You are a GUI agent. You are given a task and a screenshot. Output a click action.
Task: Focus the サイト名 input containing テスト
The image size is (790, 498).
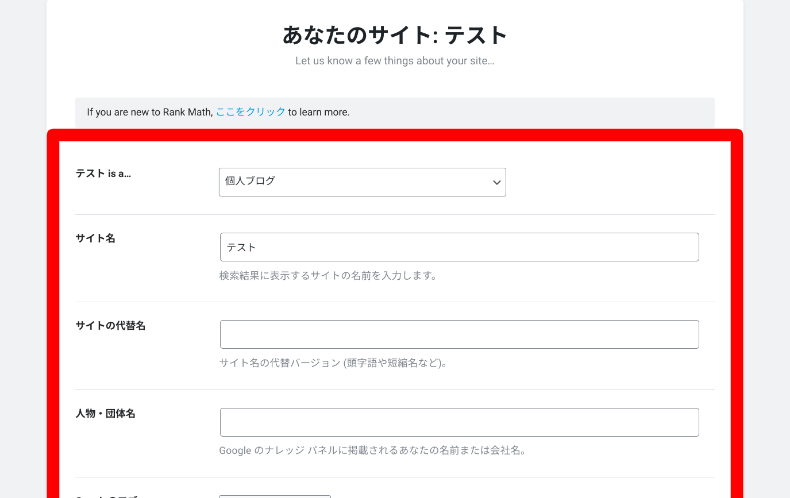pos(458,247)
